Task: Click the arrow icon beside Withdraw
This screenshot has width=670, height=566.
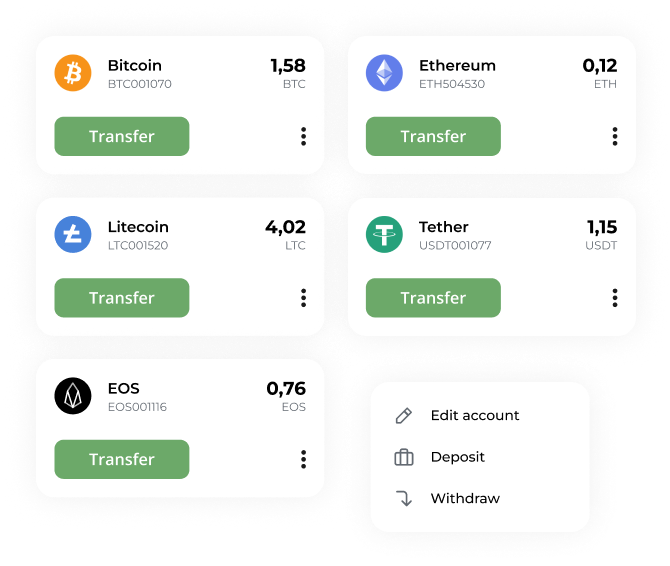Action: 404,498
